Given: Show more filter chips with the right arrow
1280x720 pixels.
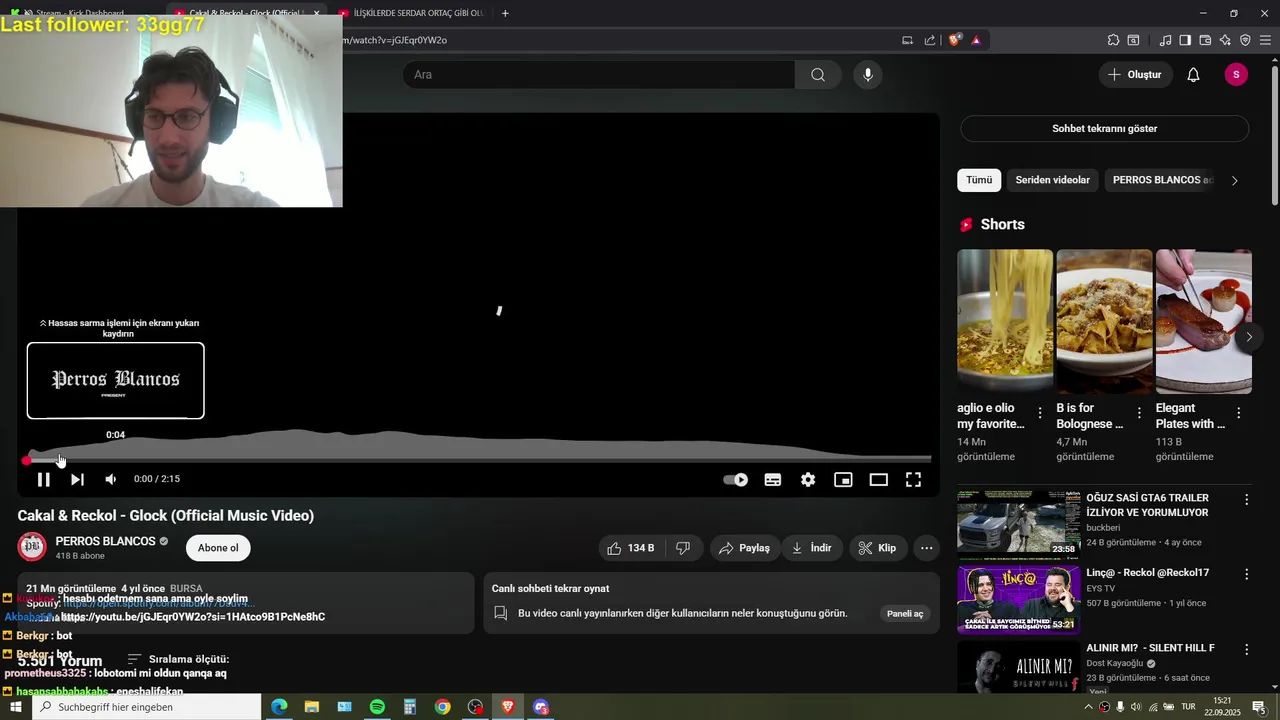Looking at the screenshot, I should (x=1234, y=181).
